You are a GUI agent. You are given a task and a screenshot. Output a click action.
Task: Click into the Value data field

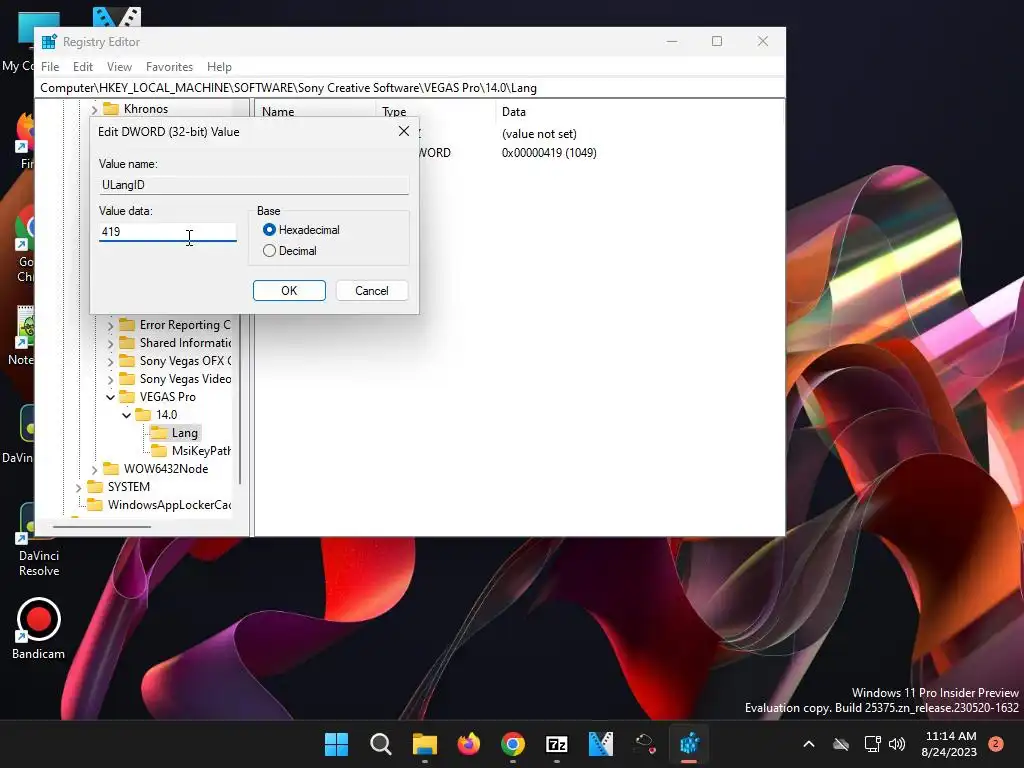tap(167, 232)
